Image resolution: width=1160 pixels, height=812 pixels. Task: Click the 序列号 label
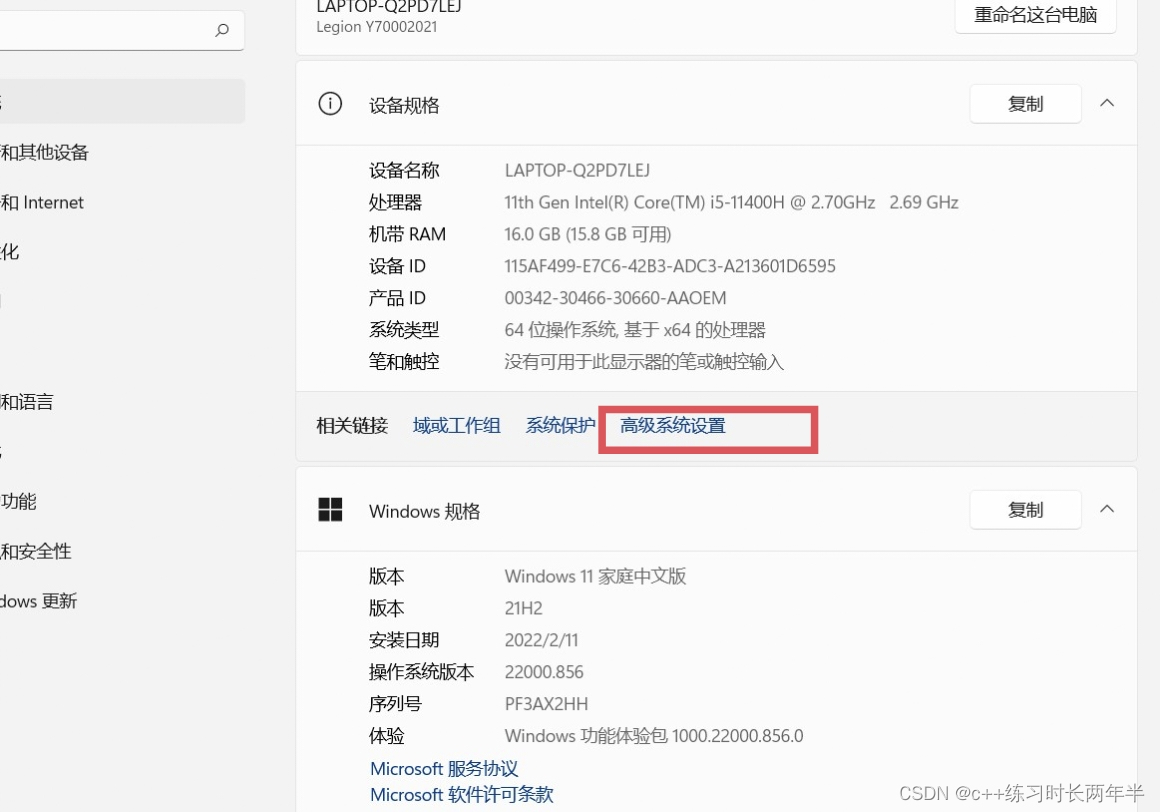[x=395, y=703]
